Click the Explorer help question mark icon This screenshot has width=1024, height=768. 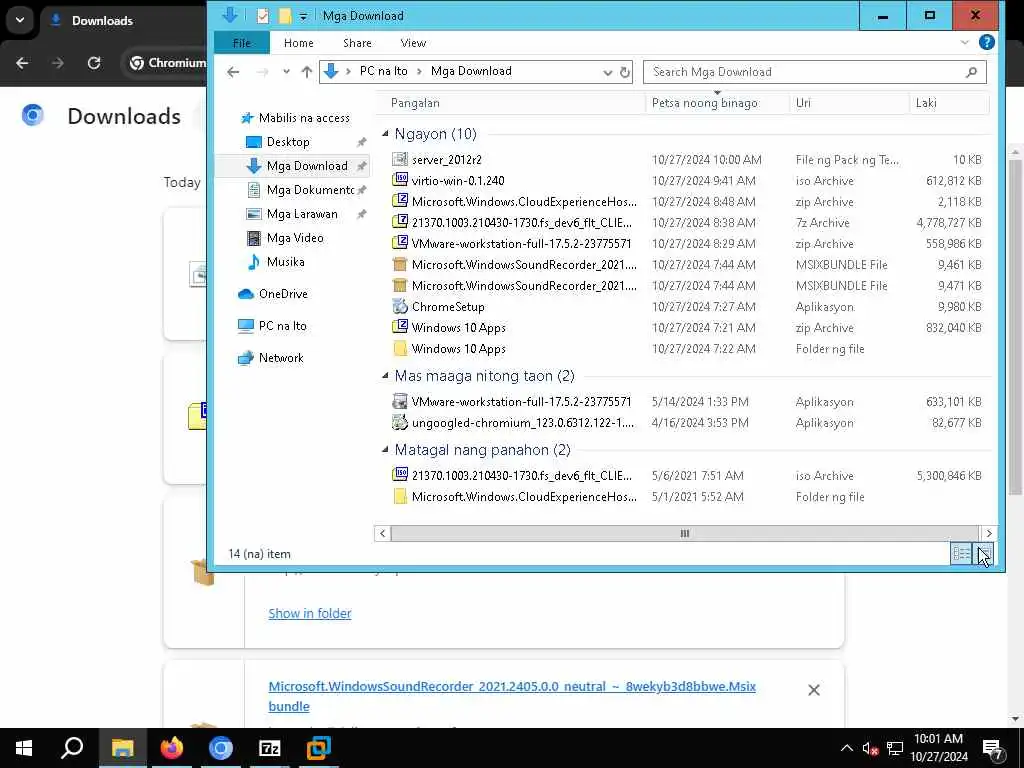(986, 42)
